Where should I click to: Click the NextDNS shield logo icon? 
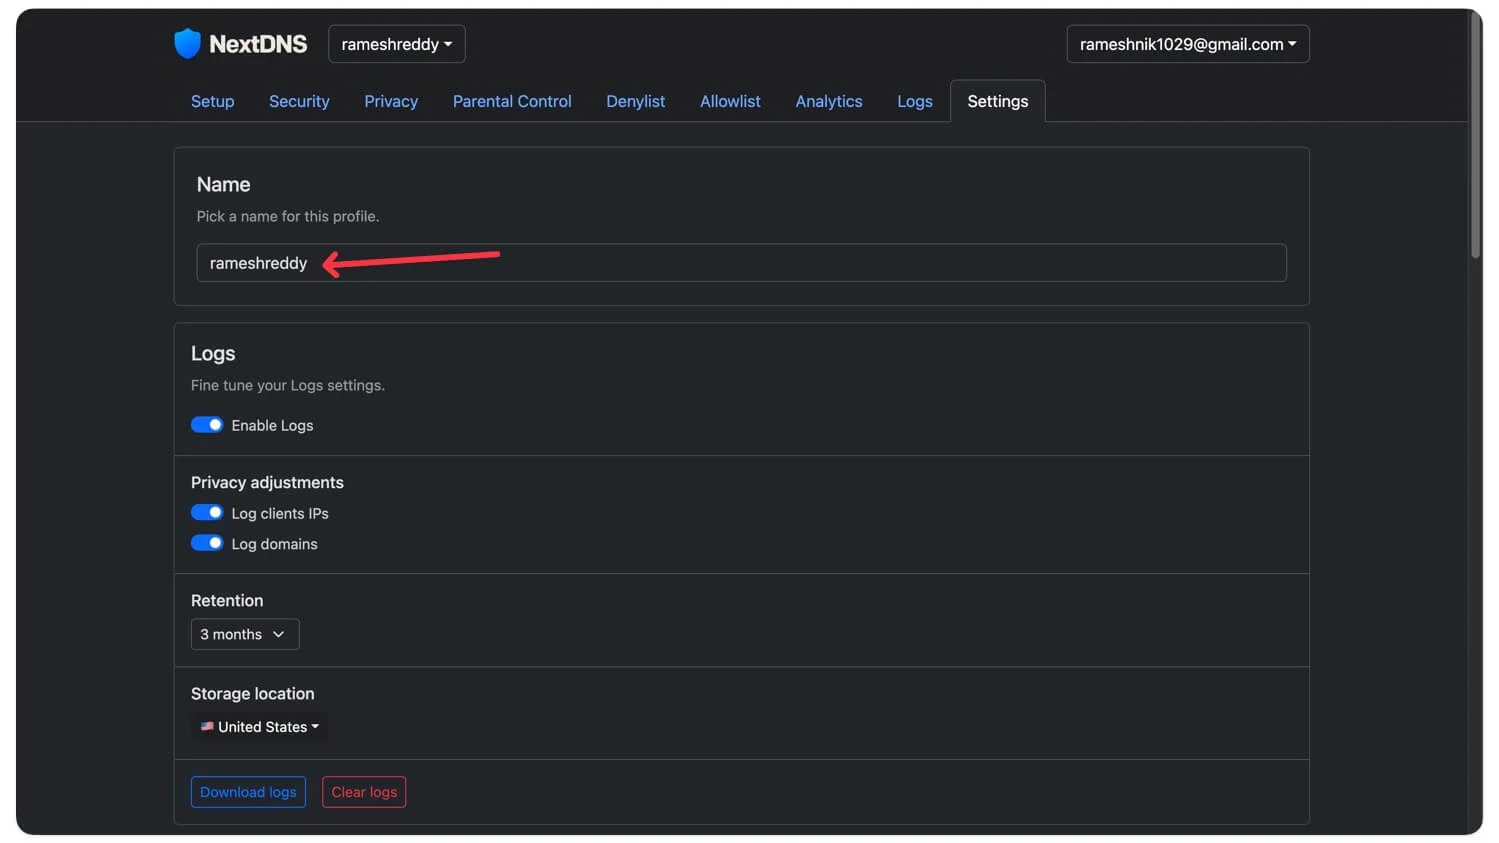(187, 43)
